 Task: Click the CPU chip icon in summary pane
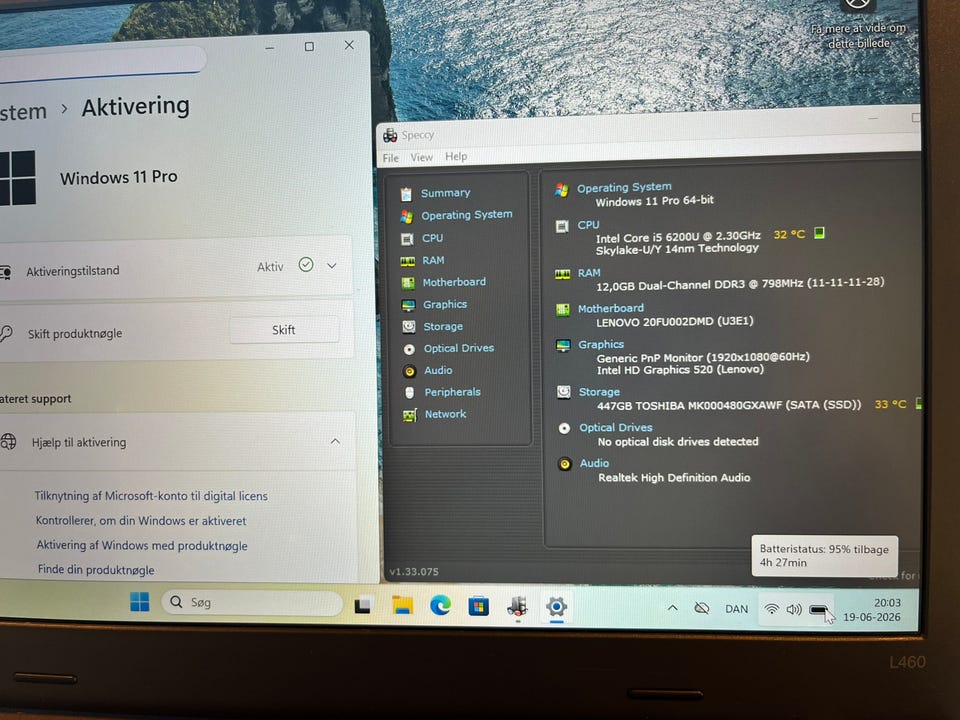(562, 227)
